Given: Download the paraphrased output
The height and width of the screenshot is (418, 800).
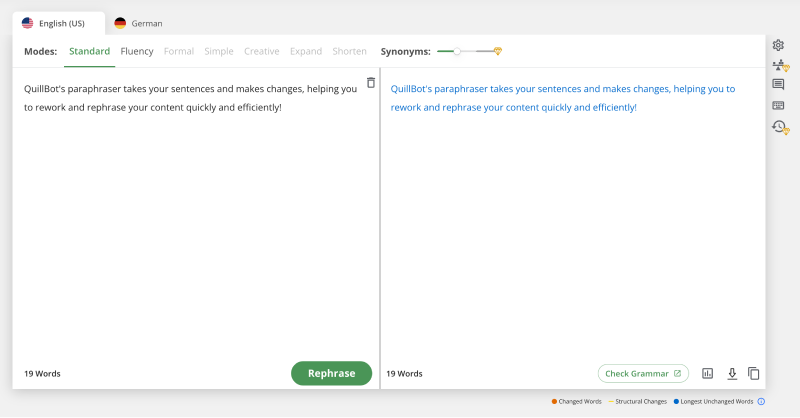Looking at the screenshot, I should (732, 373).
